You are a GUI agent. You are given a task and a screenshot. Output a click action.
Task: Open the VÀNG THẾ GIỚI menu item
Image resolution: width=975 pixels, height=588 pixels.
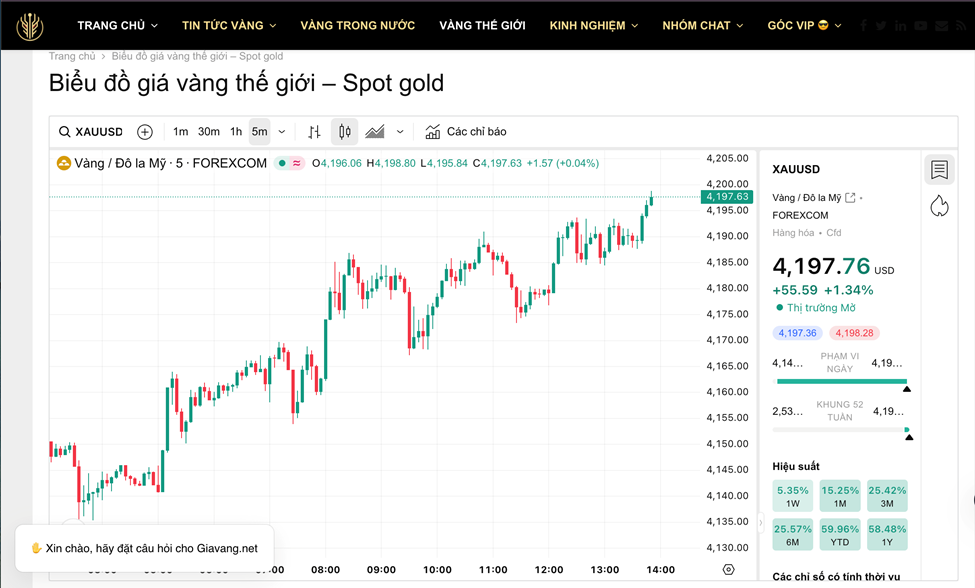click(x=482, y=25)
